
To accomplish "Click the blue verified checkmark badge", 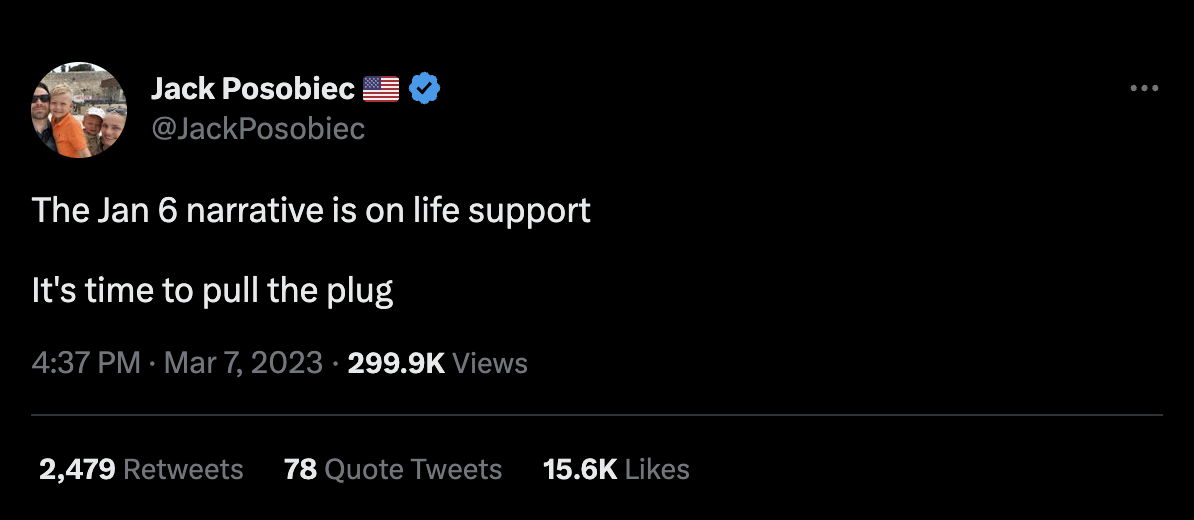I will click(x=425, y=89).
